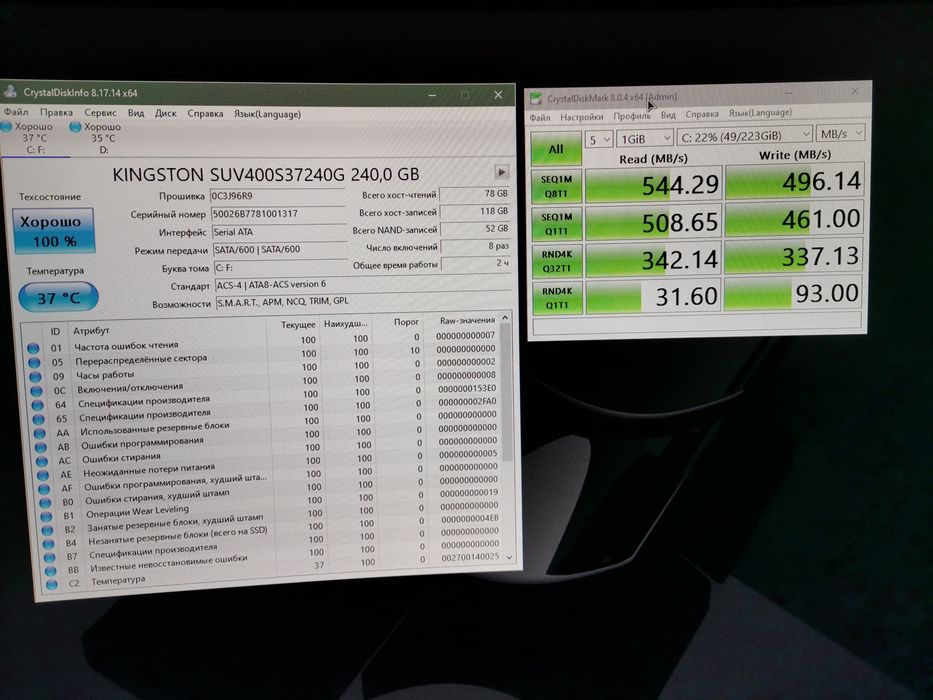
Task: Click status icon for attribute B0
Action: tap(46, 503)
